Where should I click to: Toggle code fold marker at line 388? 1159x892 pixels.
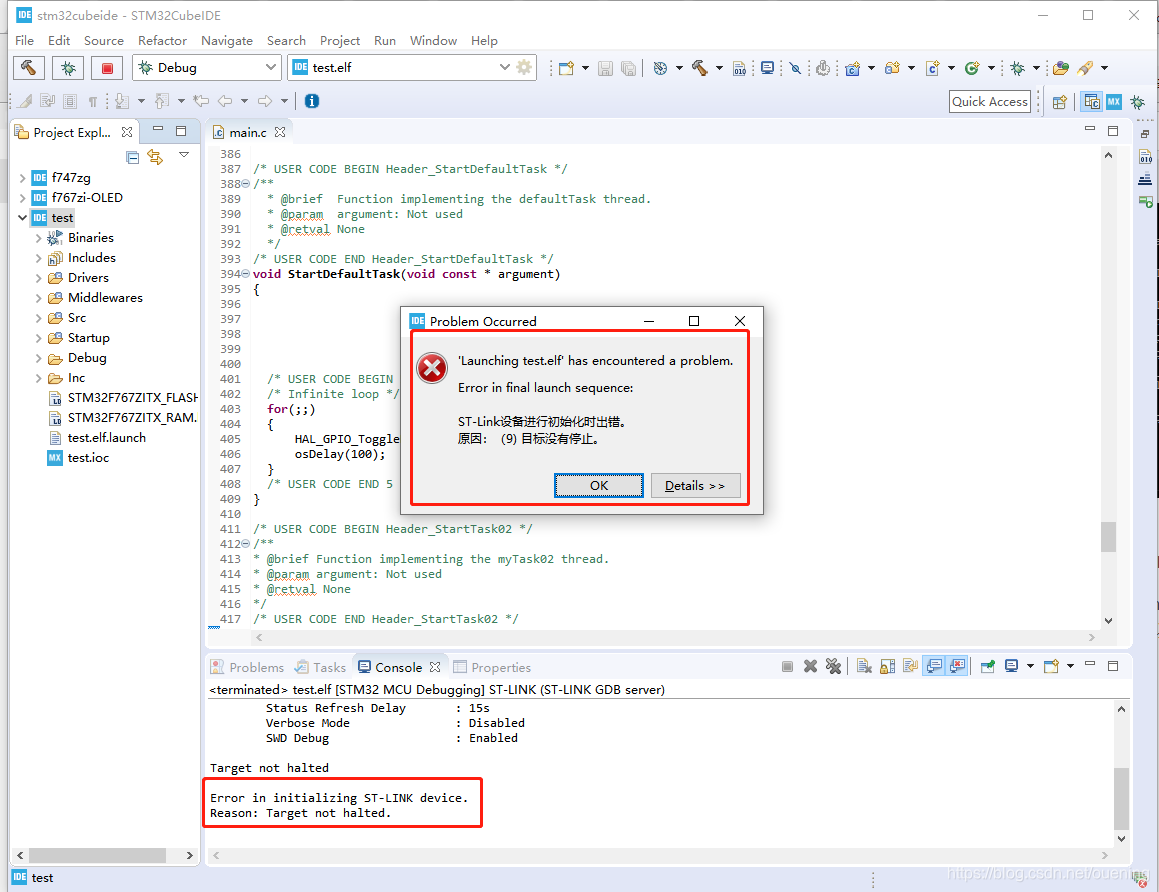pos(245,184)
